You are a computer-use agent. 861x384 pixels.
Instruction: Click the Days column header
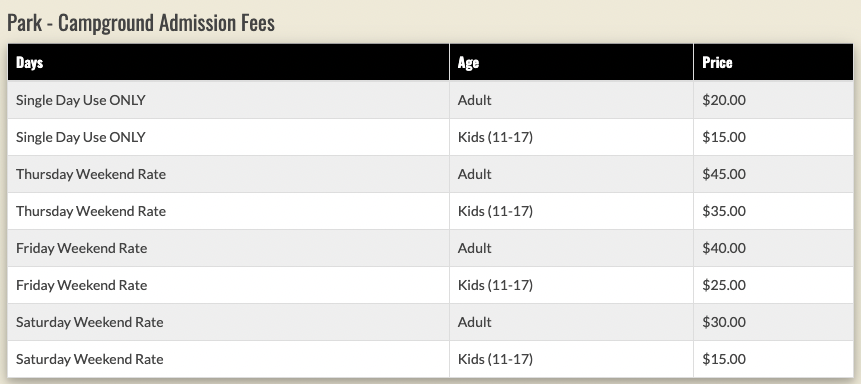pyautogui.click(x=228, y=62)
